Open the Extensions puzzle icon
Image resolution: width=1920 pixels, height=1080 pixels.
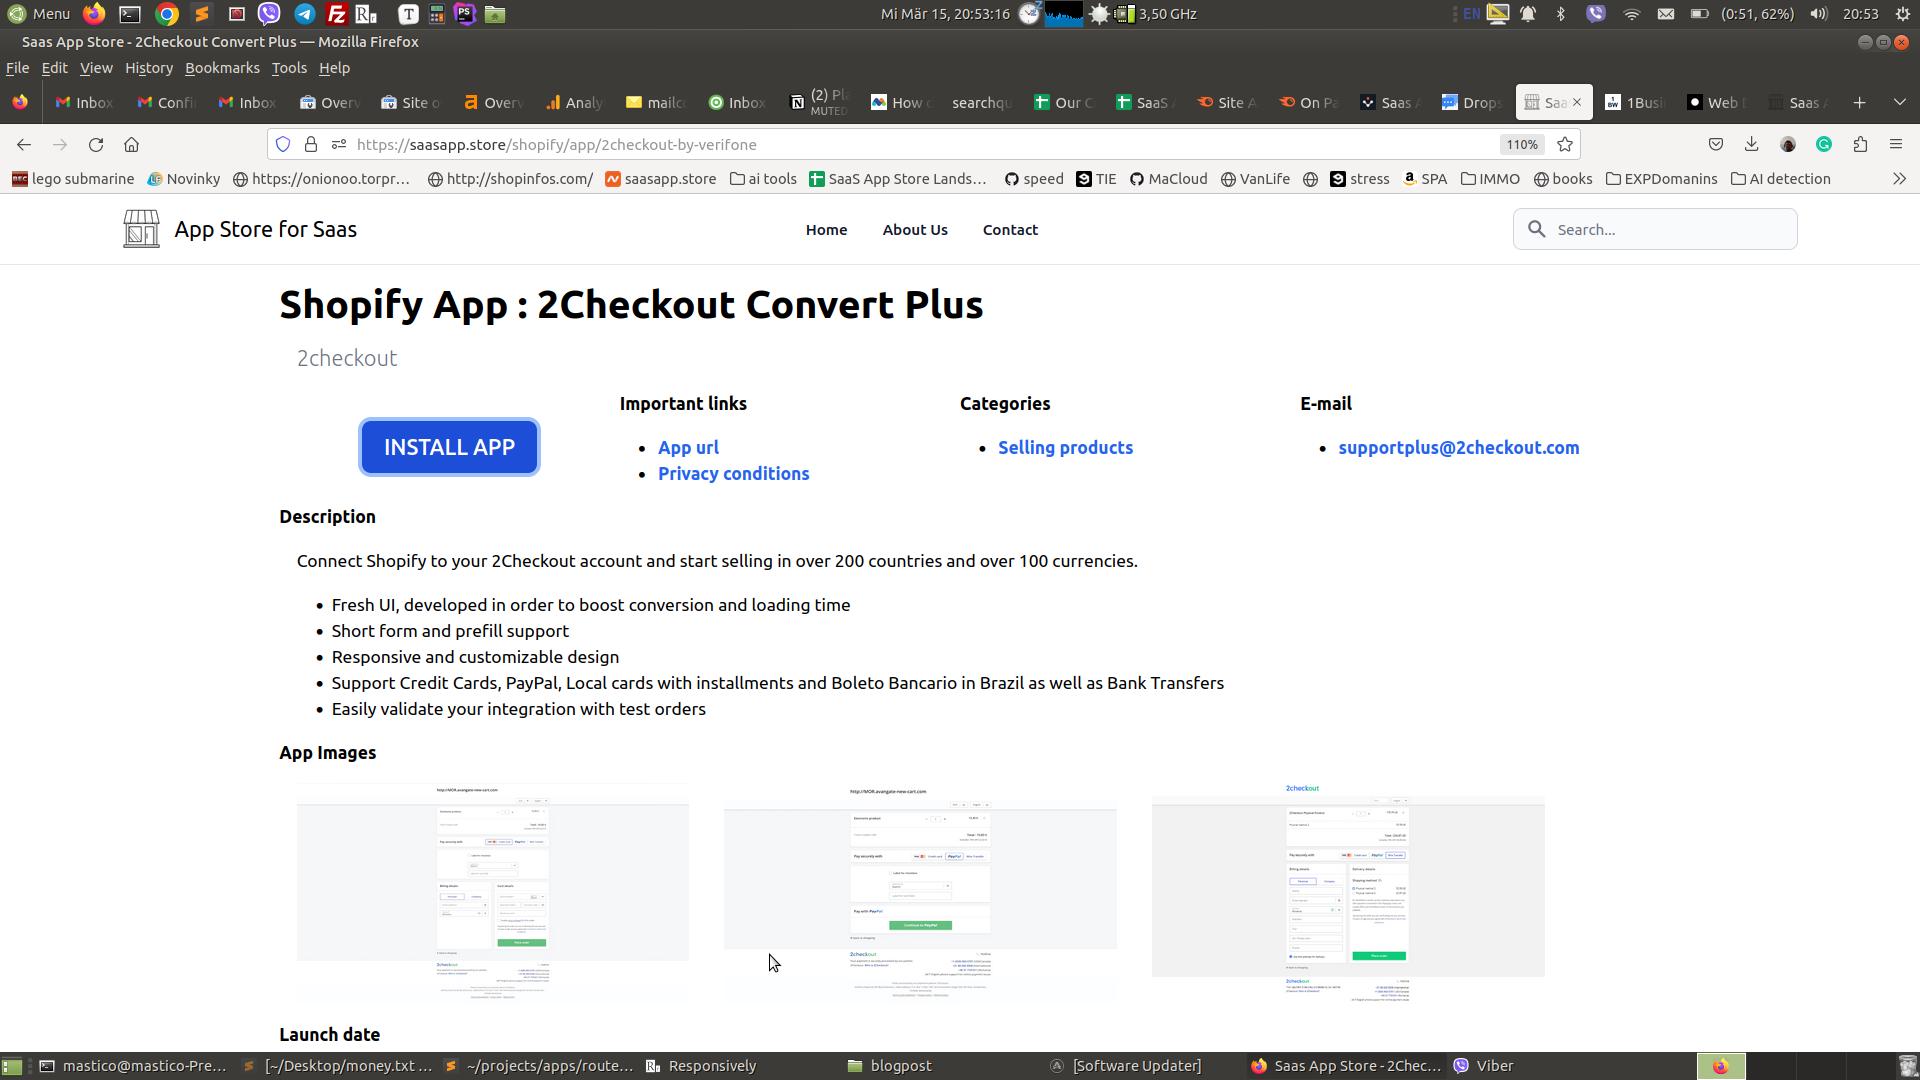pos(1860,145)
